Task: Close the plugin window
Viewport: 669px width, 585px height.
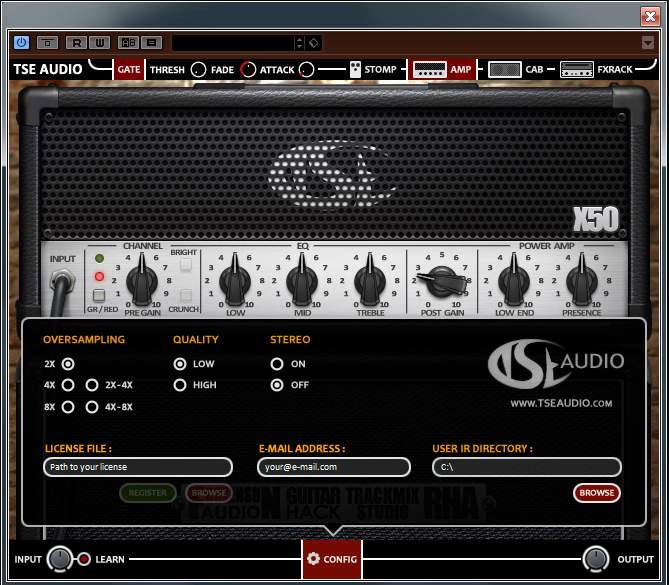Action: tap(650, 16)
